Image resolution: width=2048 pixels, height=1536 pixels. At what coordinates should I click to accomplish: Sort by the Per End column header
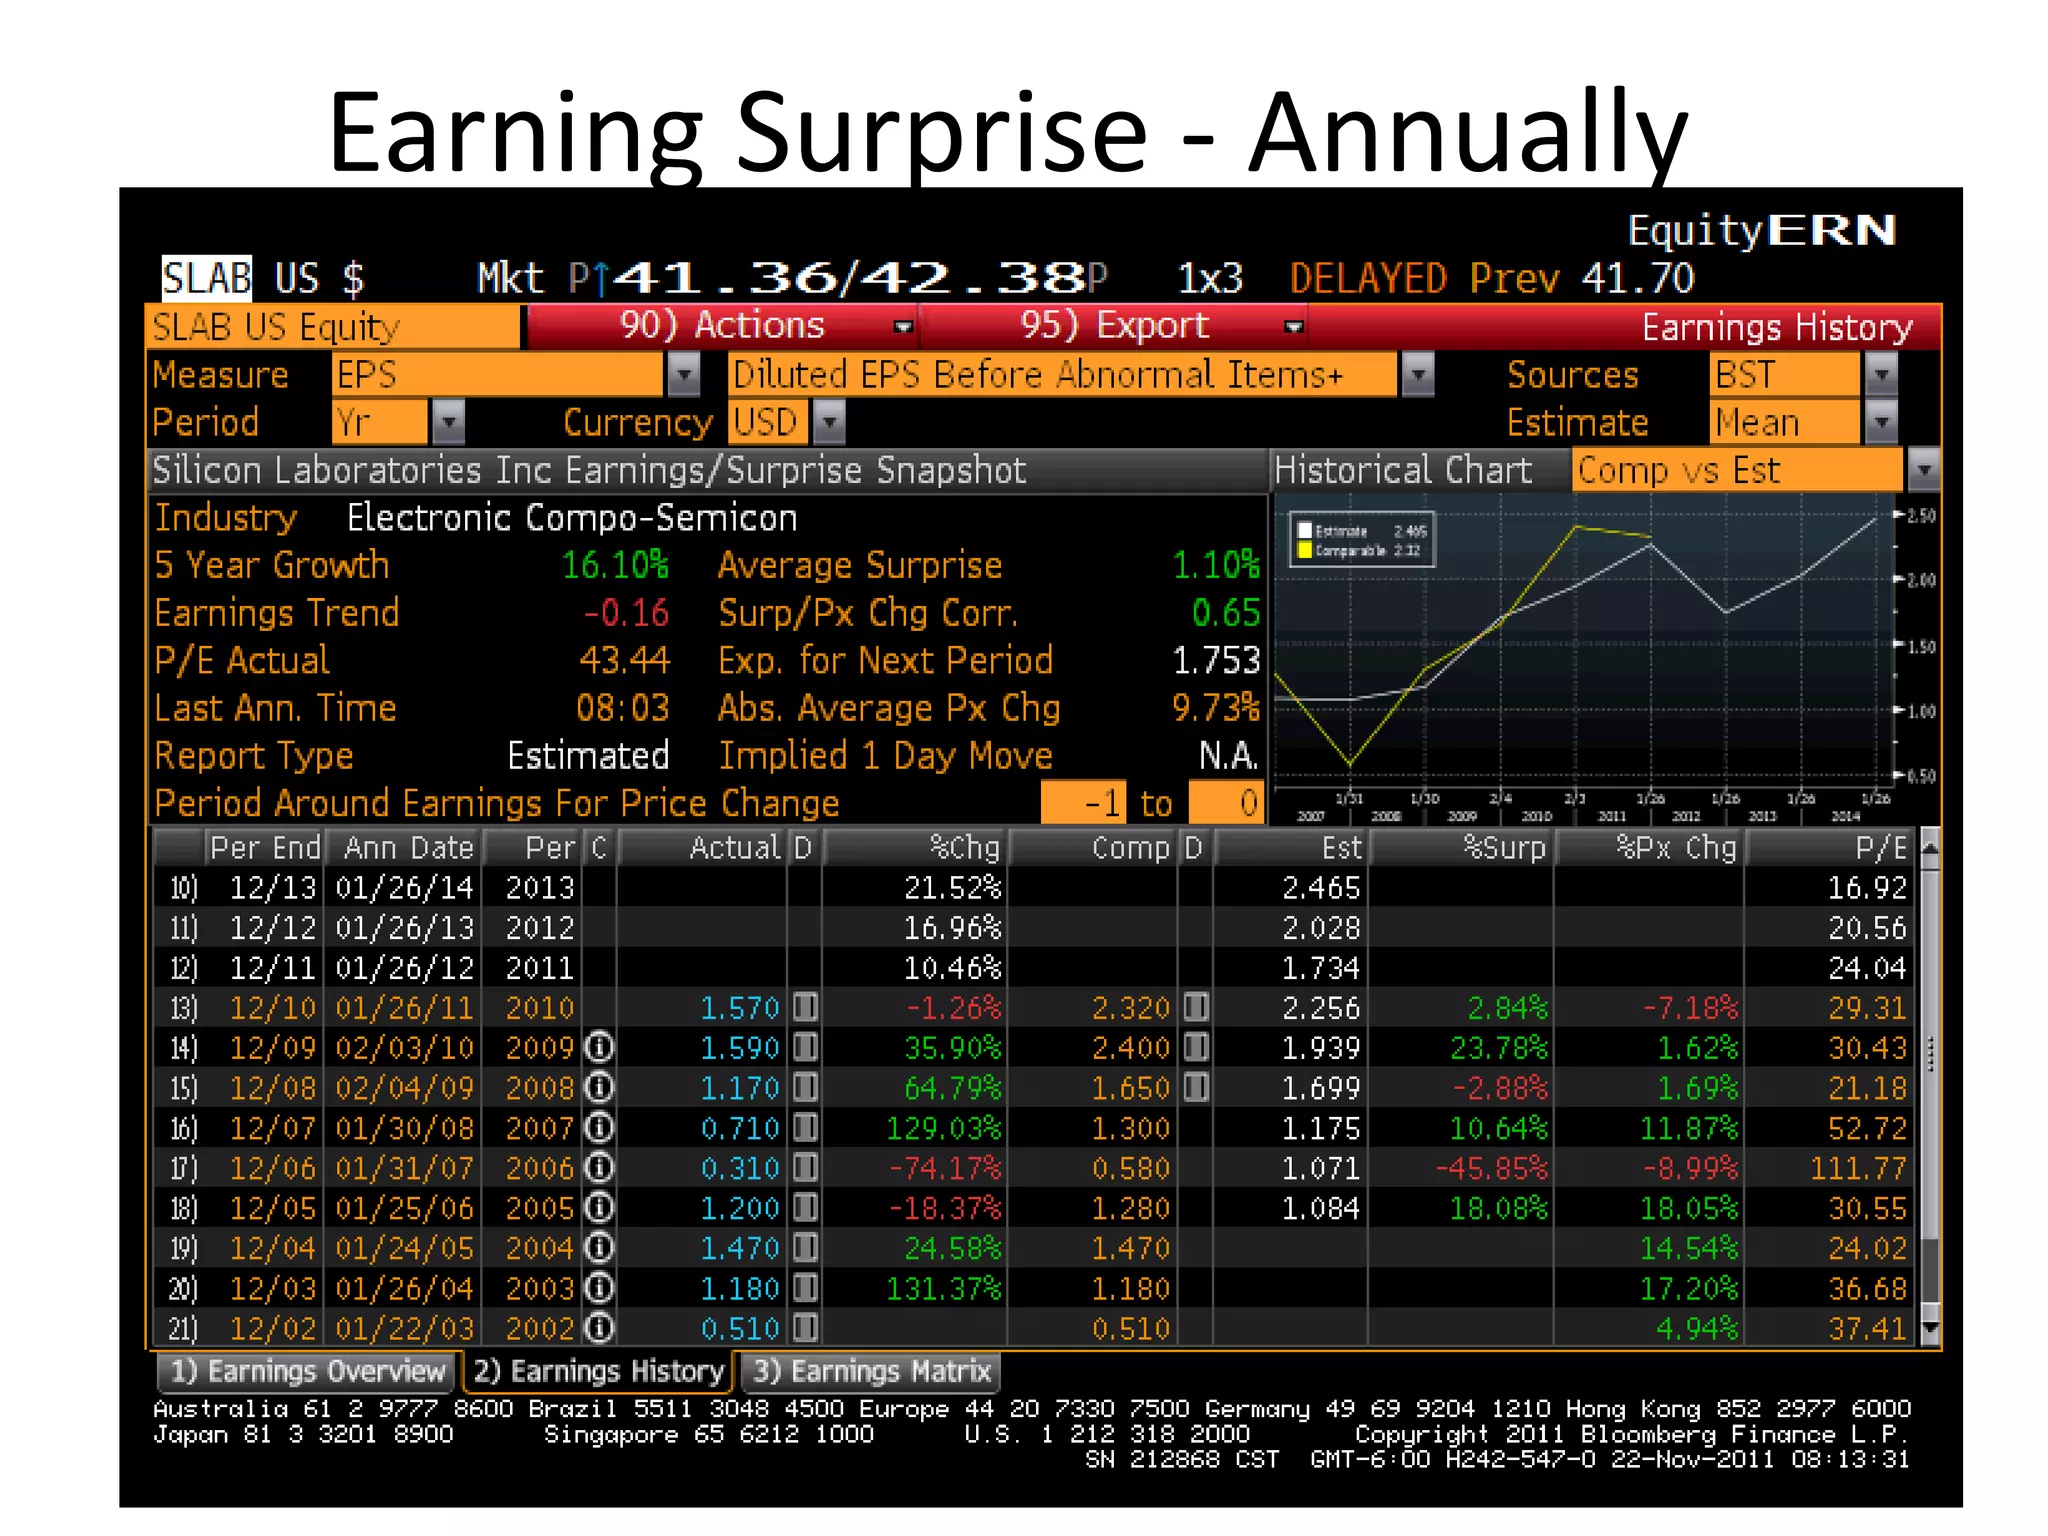264,847
